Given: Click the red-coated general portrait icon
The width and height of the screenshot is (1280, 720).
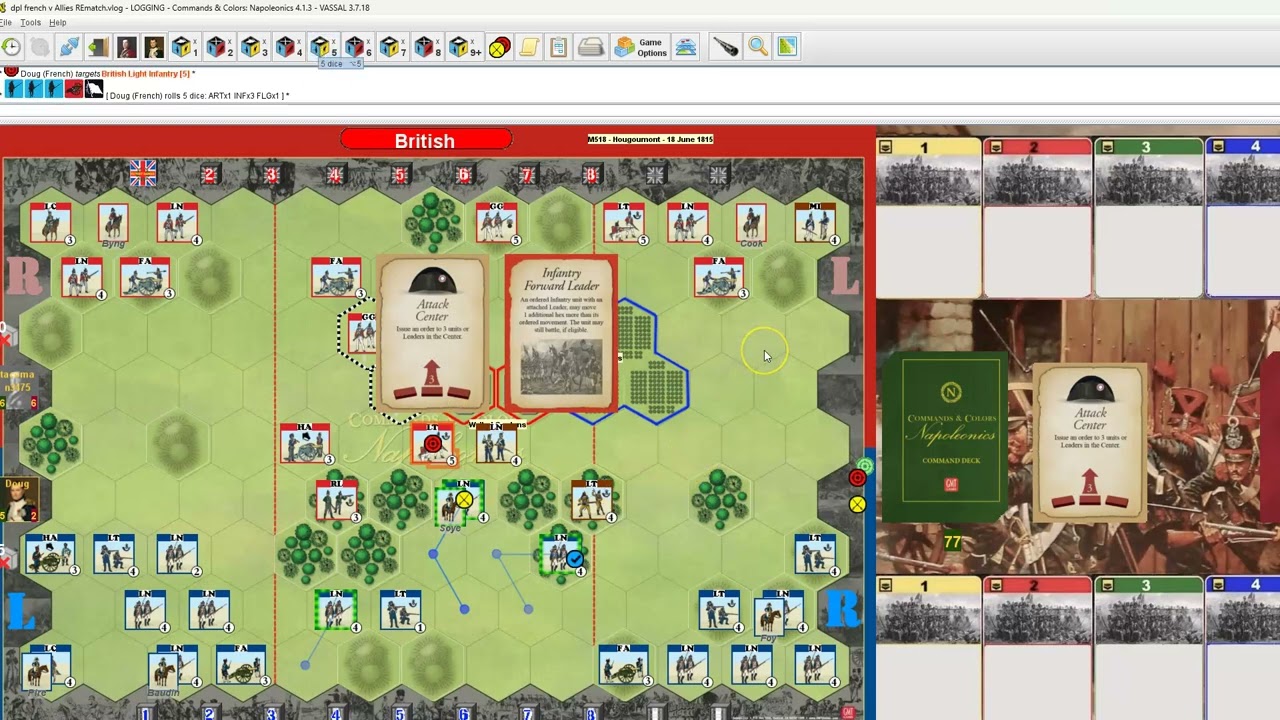Looking at the screenshot, I should coord(125,47).
